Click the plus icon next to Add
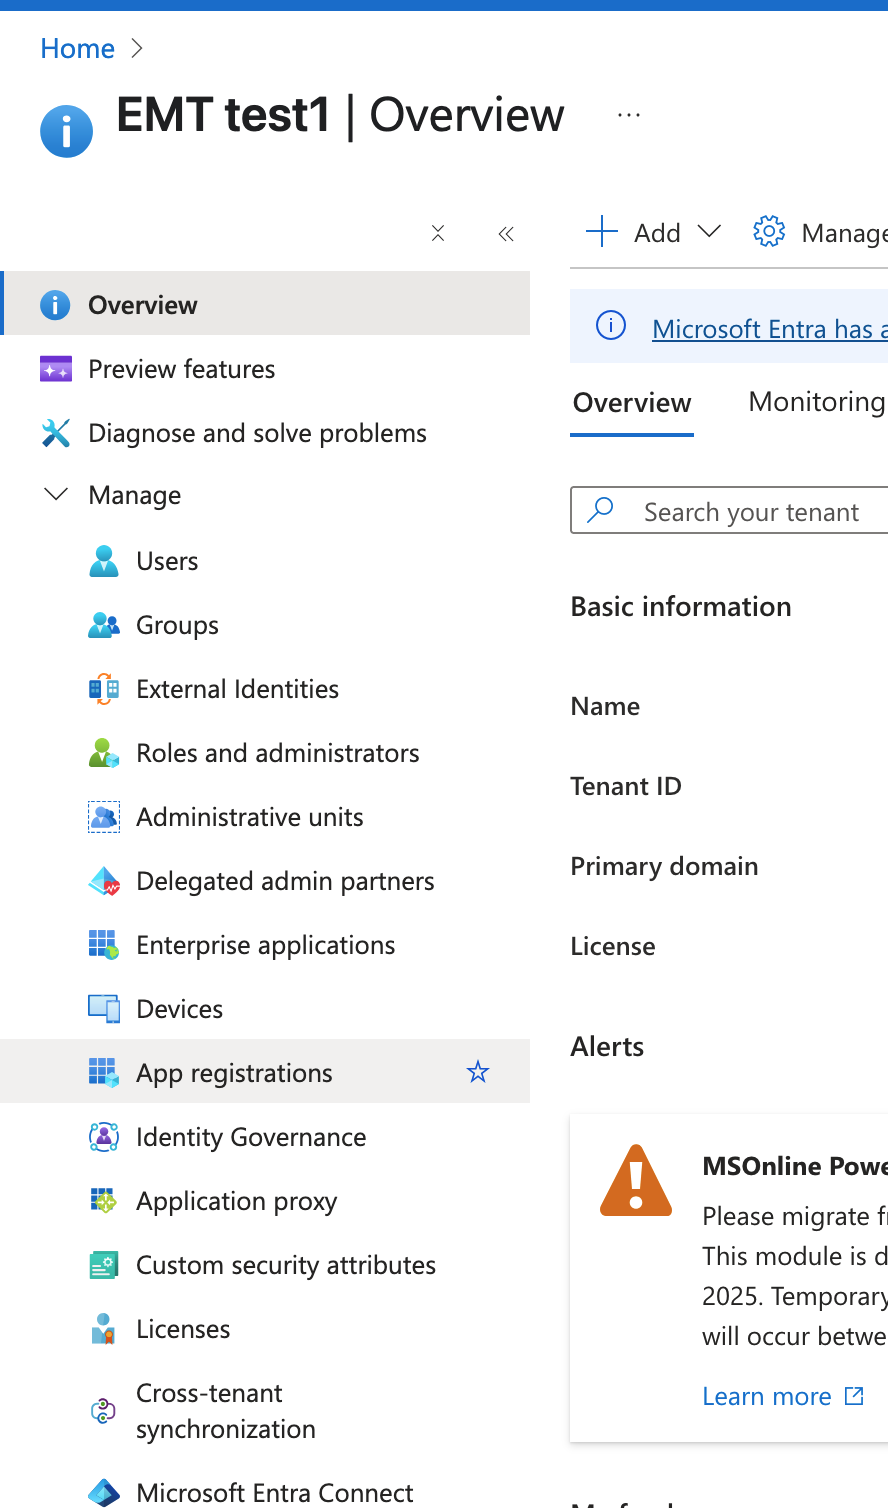Image resolution: width=888 pixels, height=1508 pixels. click(x=602, y=231)
